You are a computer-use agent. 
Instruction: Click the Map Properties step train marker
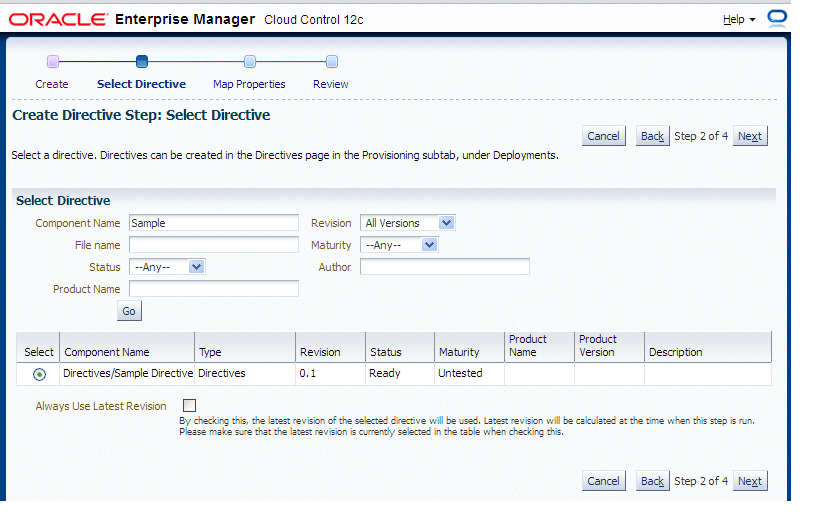[x=250, y=62]
